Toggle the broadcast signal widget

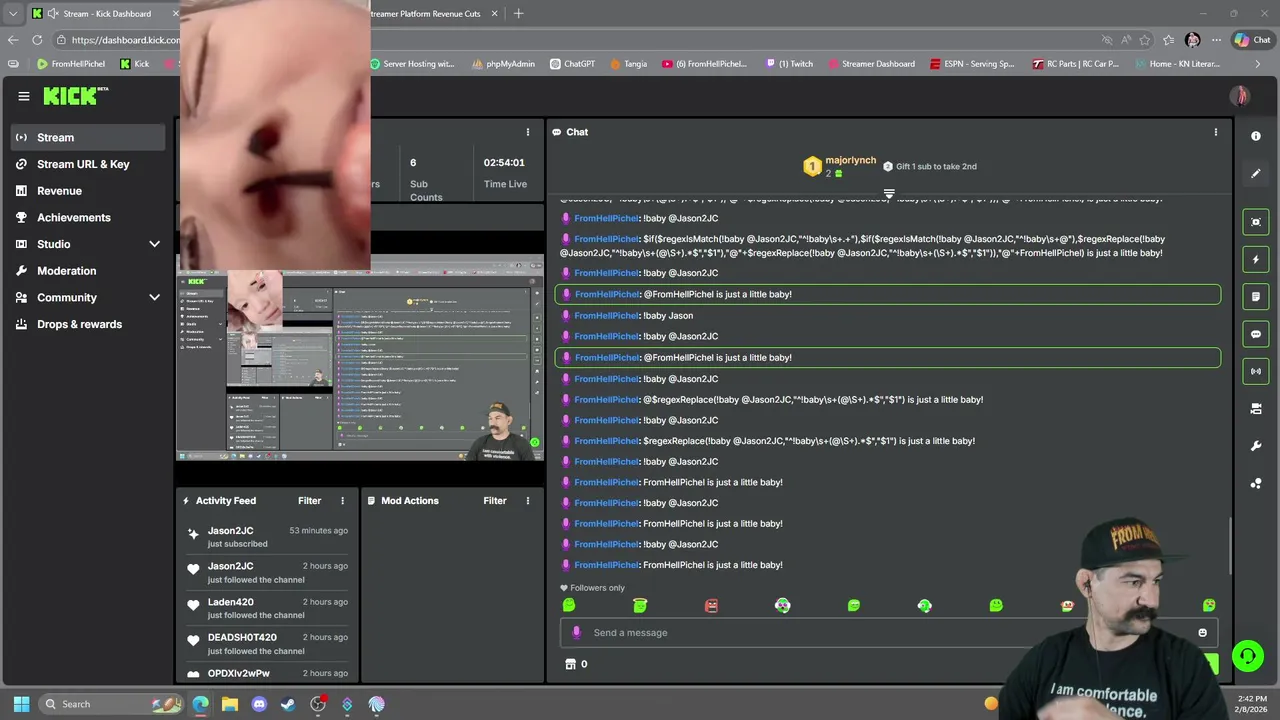click(1256, 371)
